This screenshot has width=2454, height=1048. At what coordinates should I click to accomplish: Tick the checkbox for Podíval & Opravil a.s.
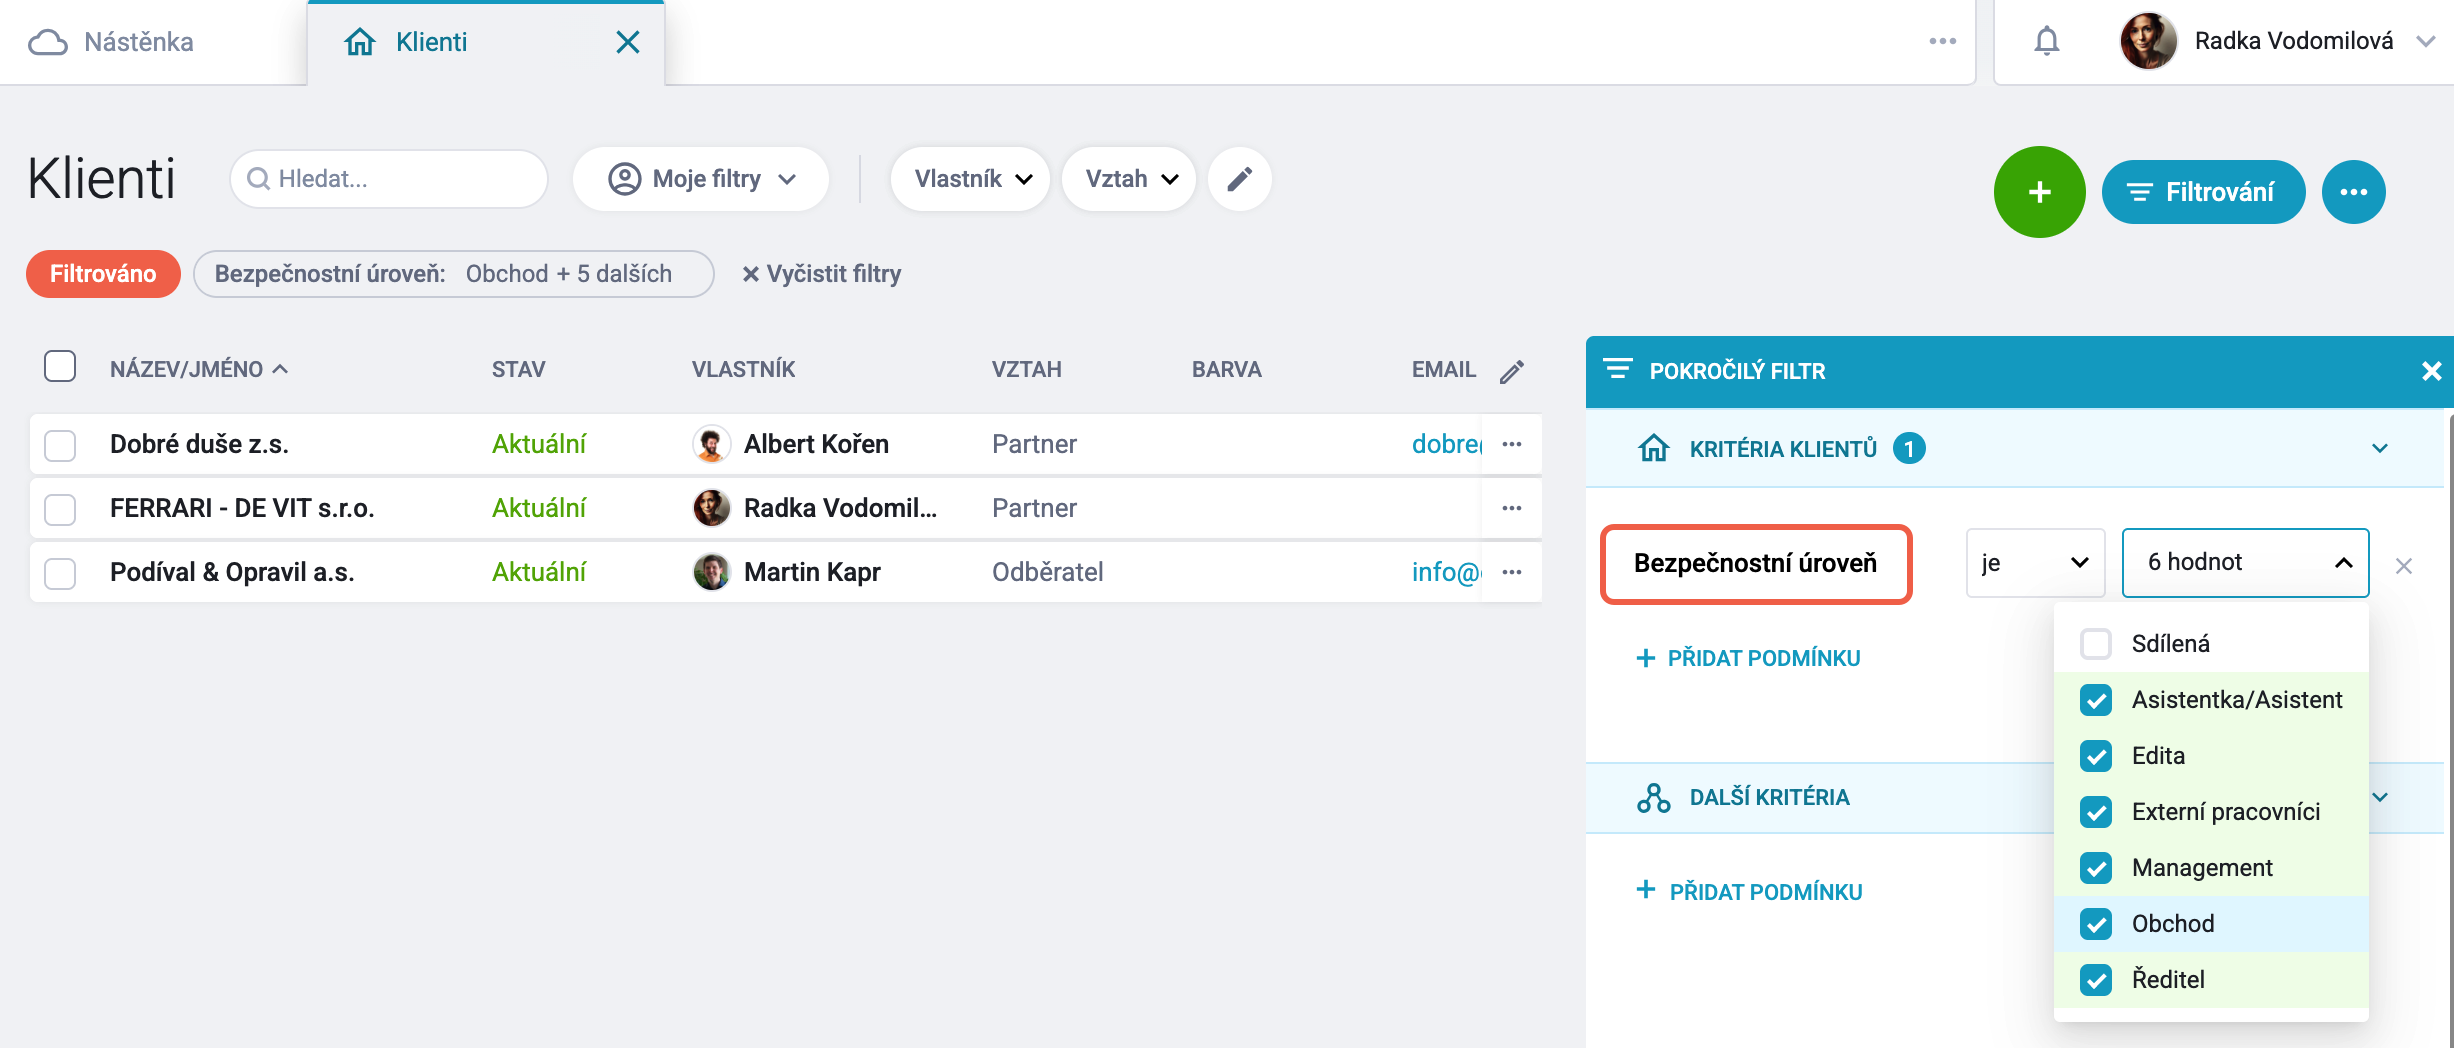click(60, 573)
